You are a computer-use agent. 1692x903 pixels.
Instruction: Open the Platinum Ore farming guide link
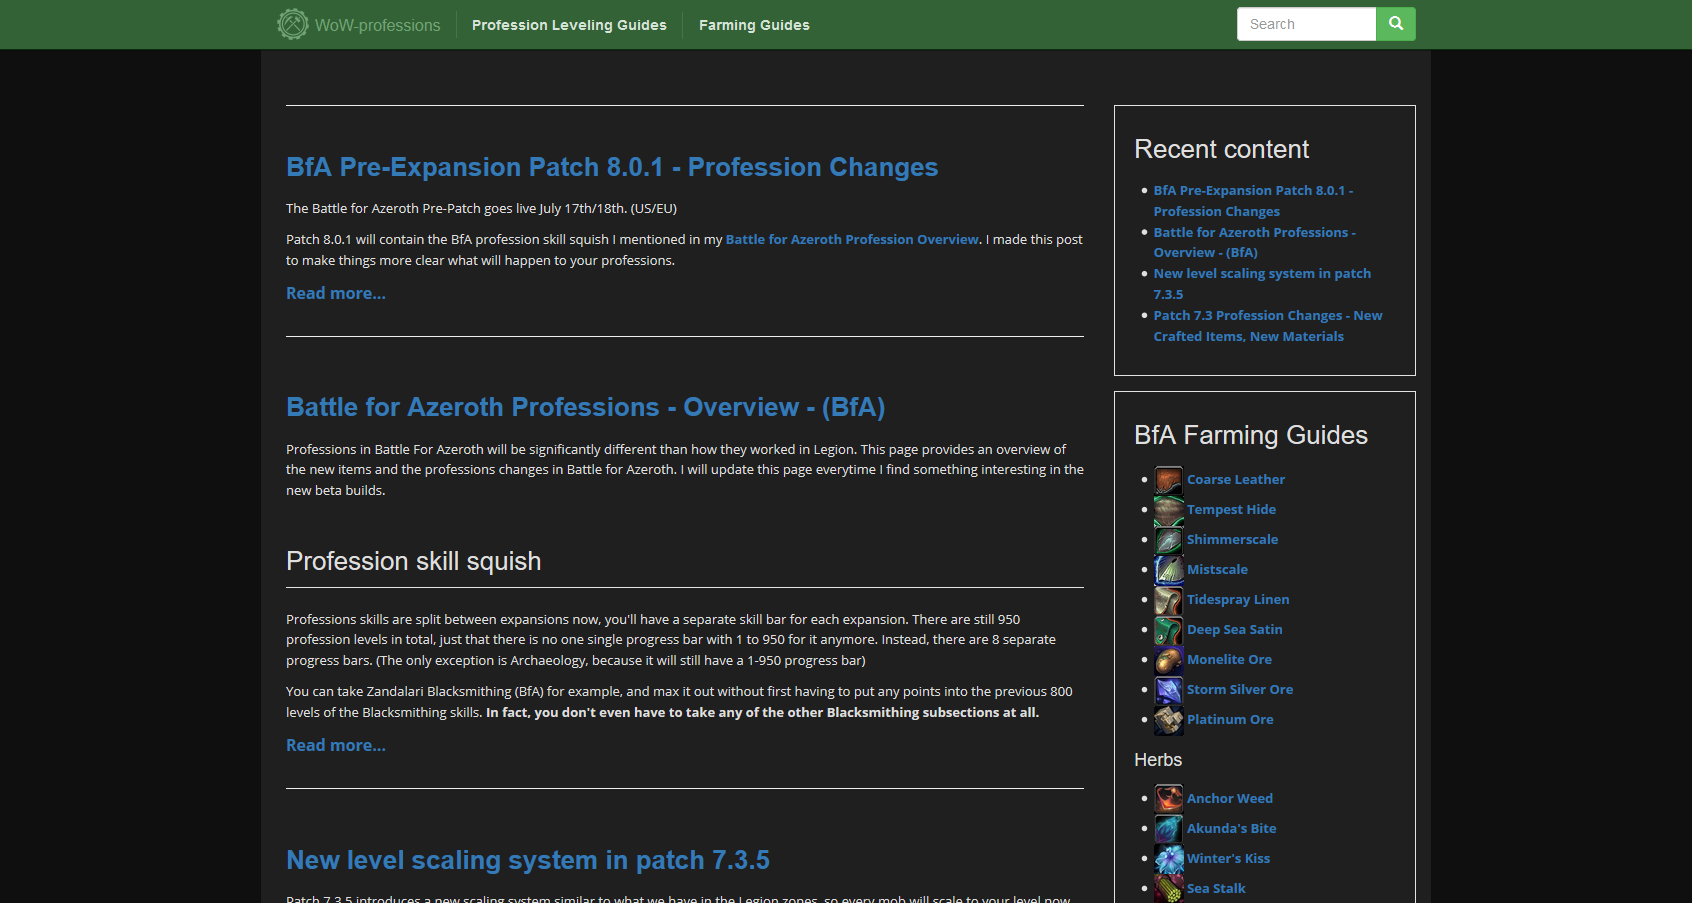coord(1230,720)
